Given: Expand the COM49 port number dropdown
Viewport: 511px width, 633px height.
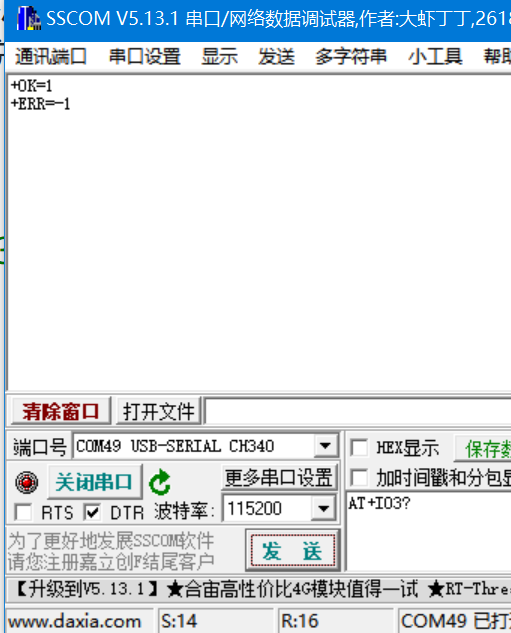Looking at the screenshot, I should [x=325, y=446].
